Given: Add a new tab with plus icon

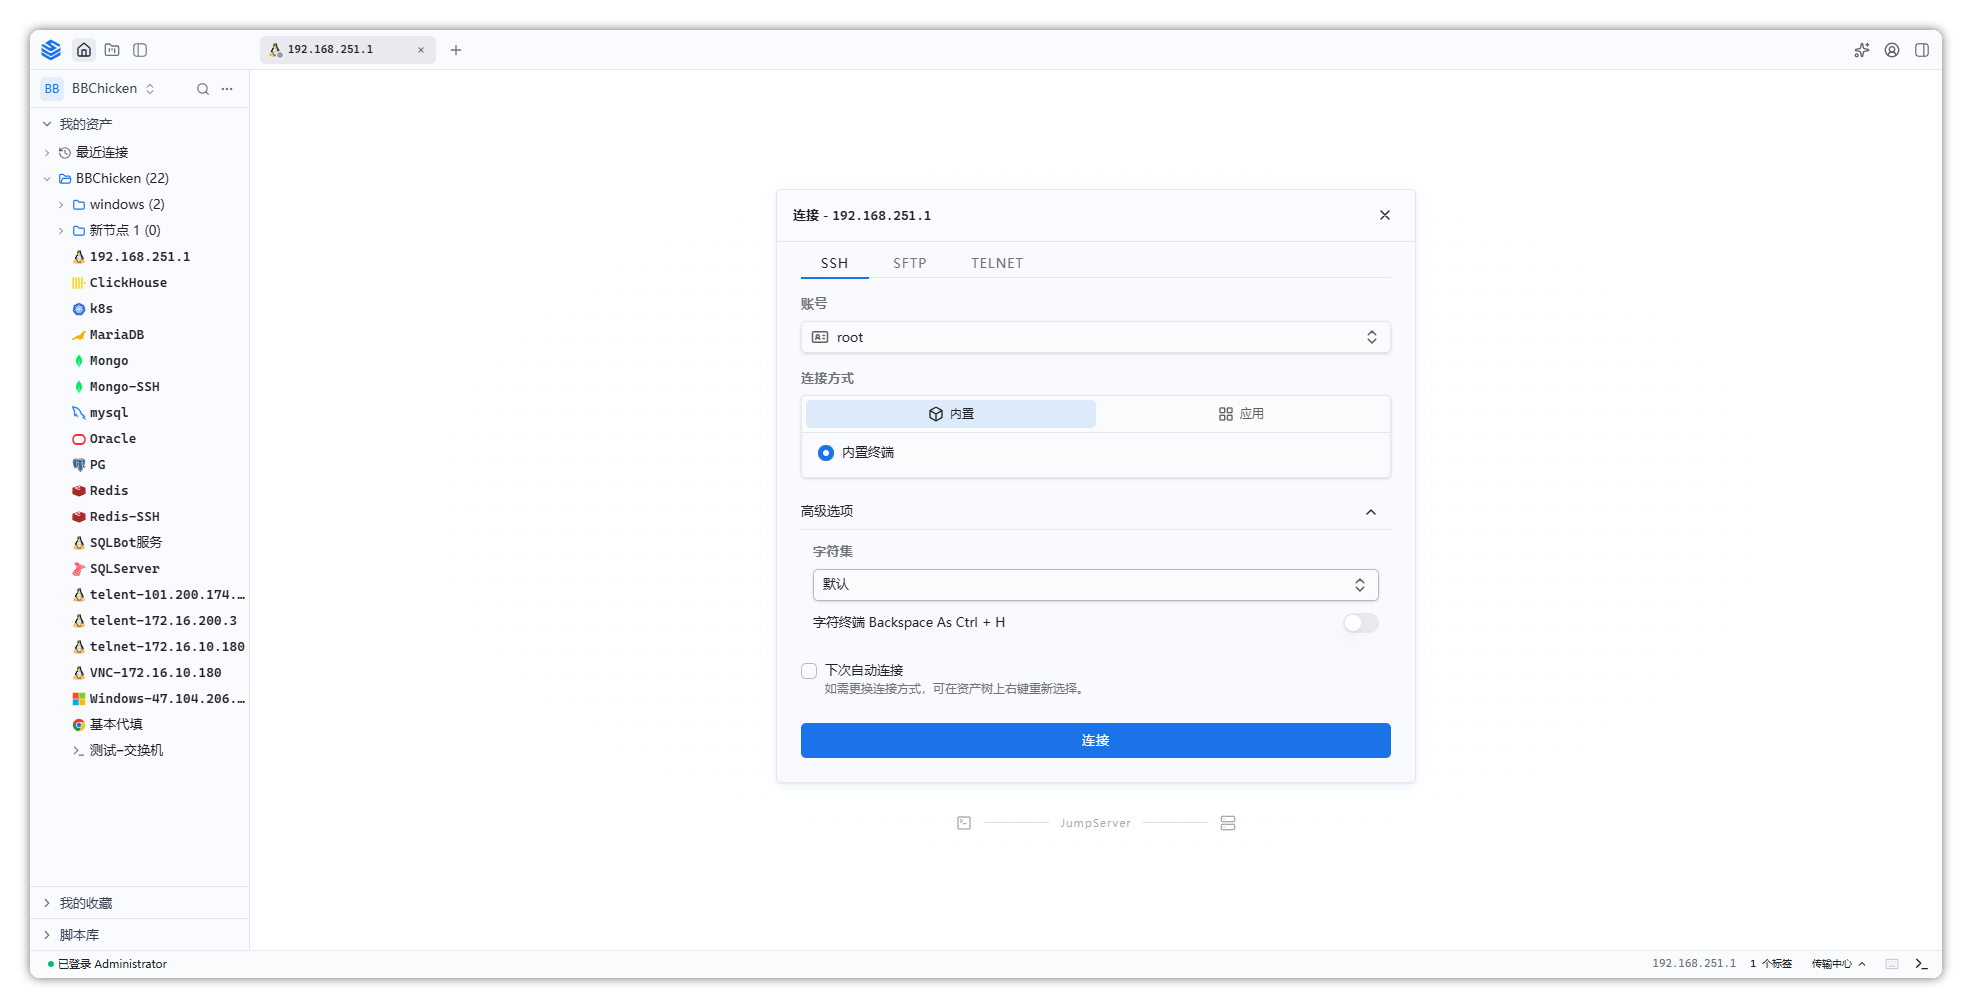Looking at the screenshot, I should pyautogui.click(x=456, y=50).
